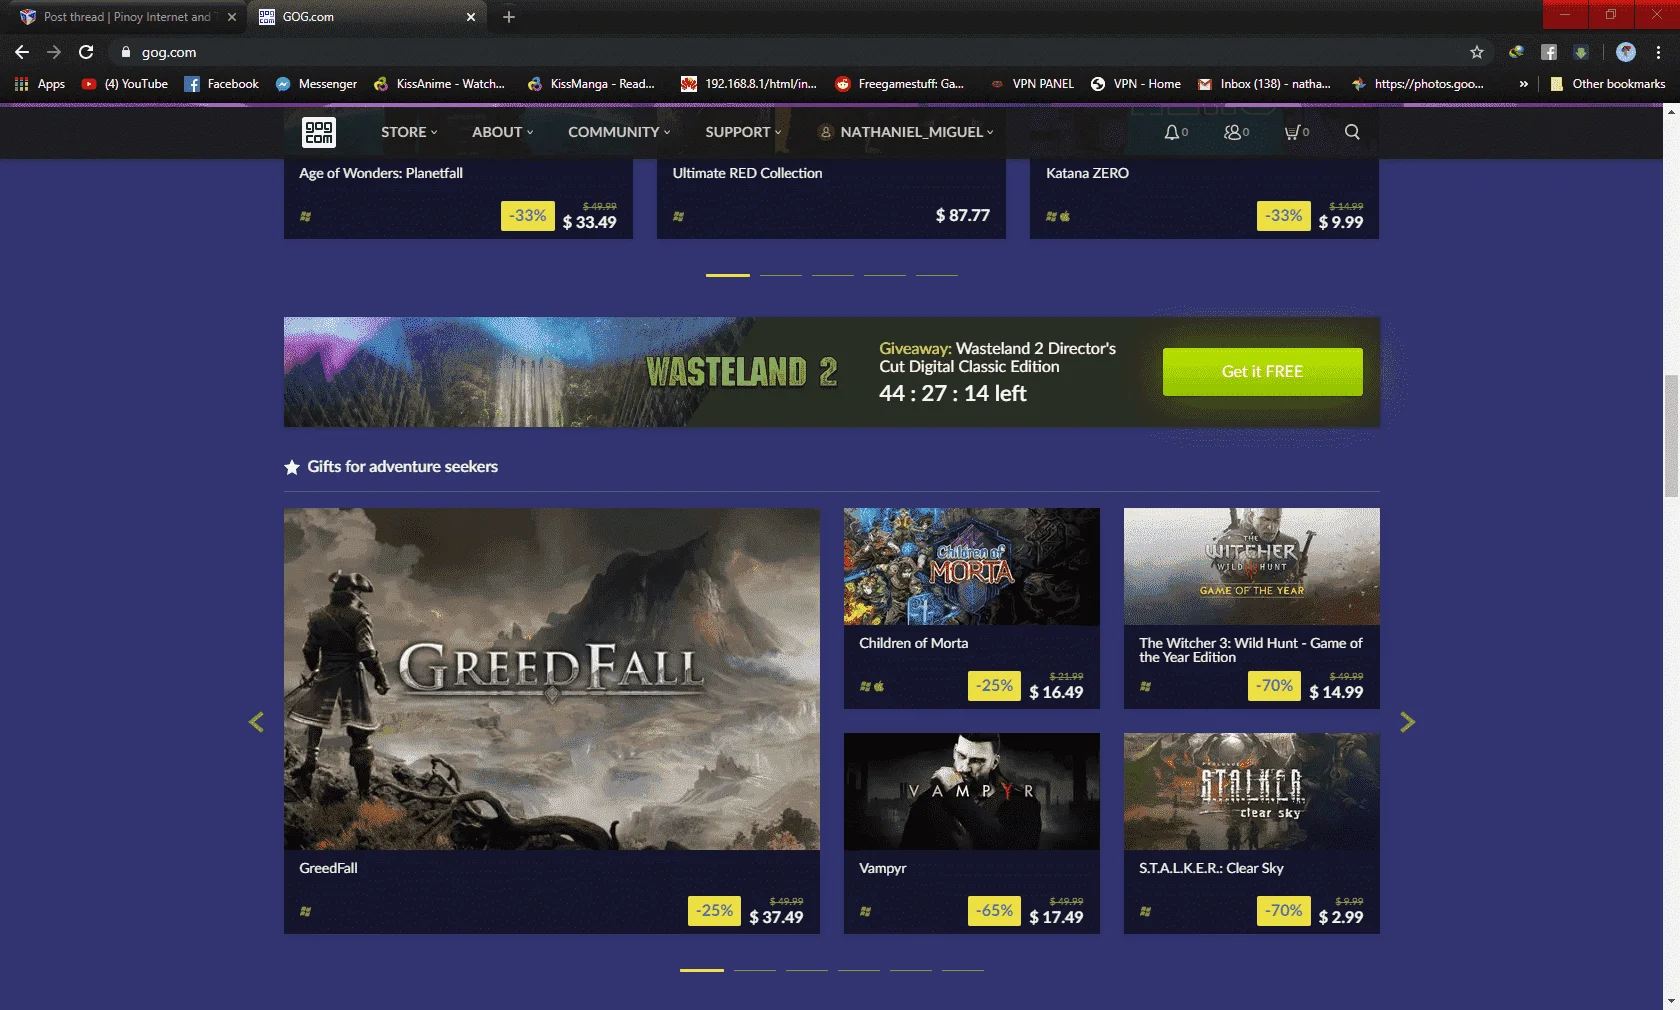Click the Get it FREE button

[1262, 372]
